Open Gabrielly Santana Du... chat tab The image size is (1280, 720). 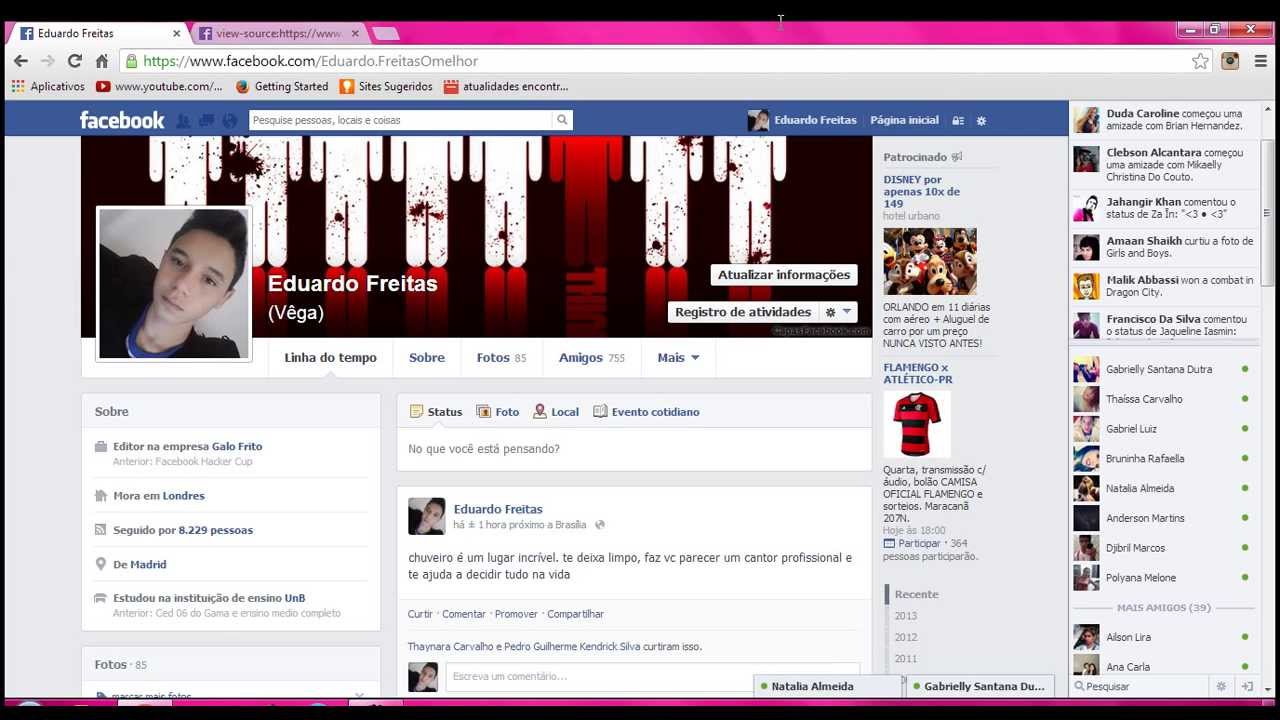980,687
